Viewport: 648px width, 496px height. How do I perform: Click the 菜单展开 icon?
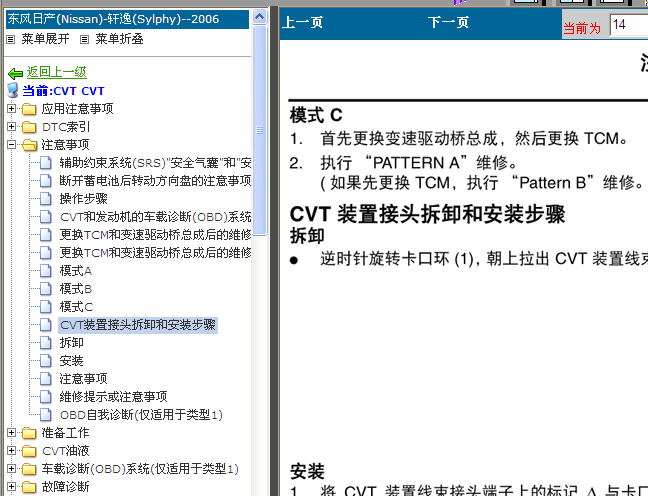[x=11, y=40]
